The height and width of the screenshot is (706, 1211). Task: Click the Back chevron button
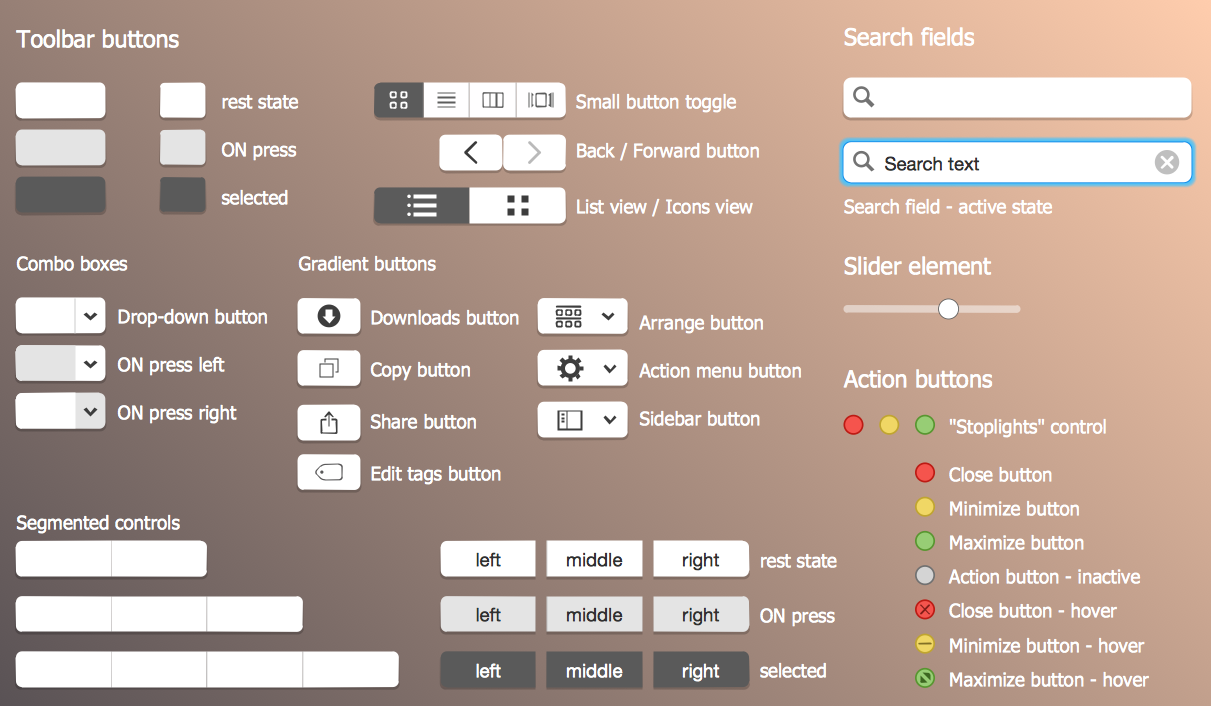[x=470, y=152]
